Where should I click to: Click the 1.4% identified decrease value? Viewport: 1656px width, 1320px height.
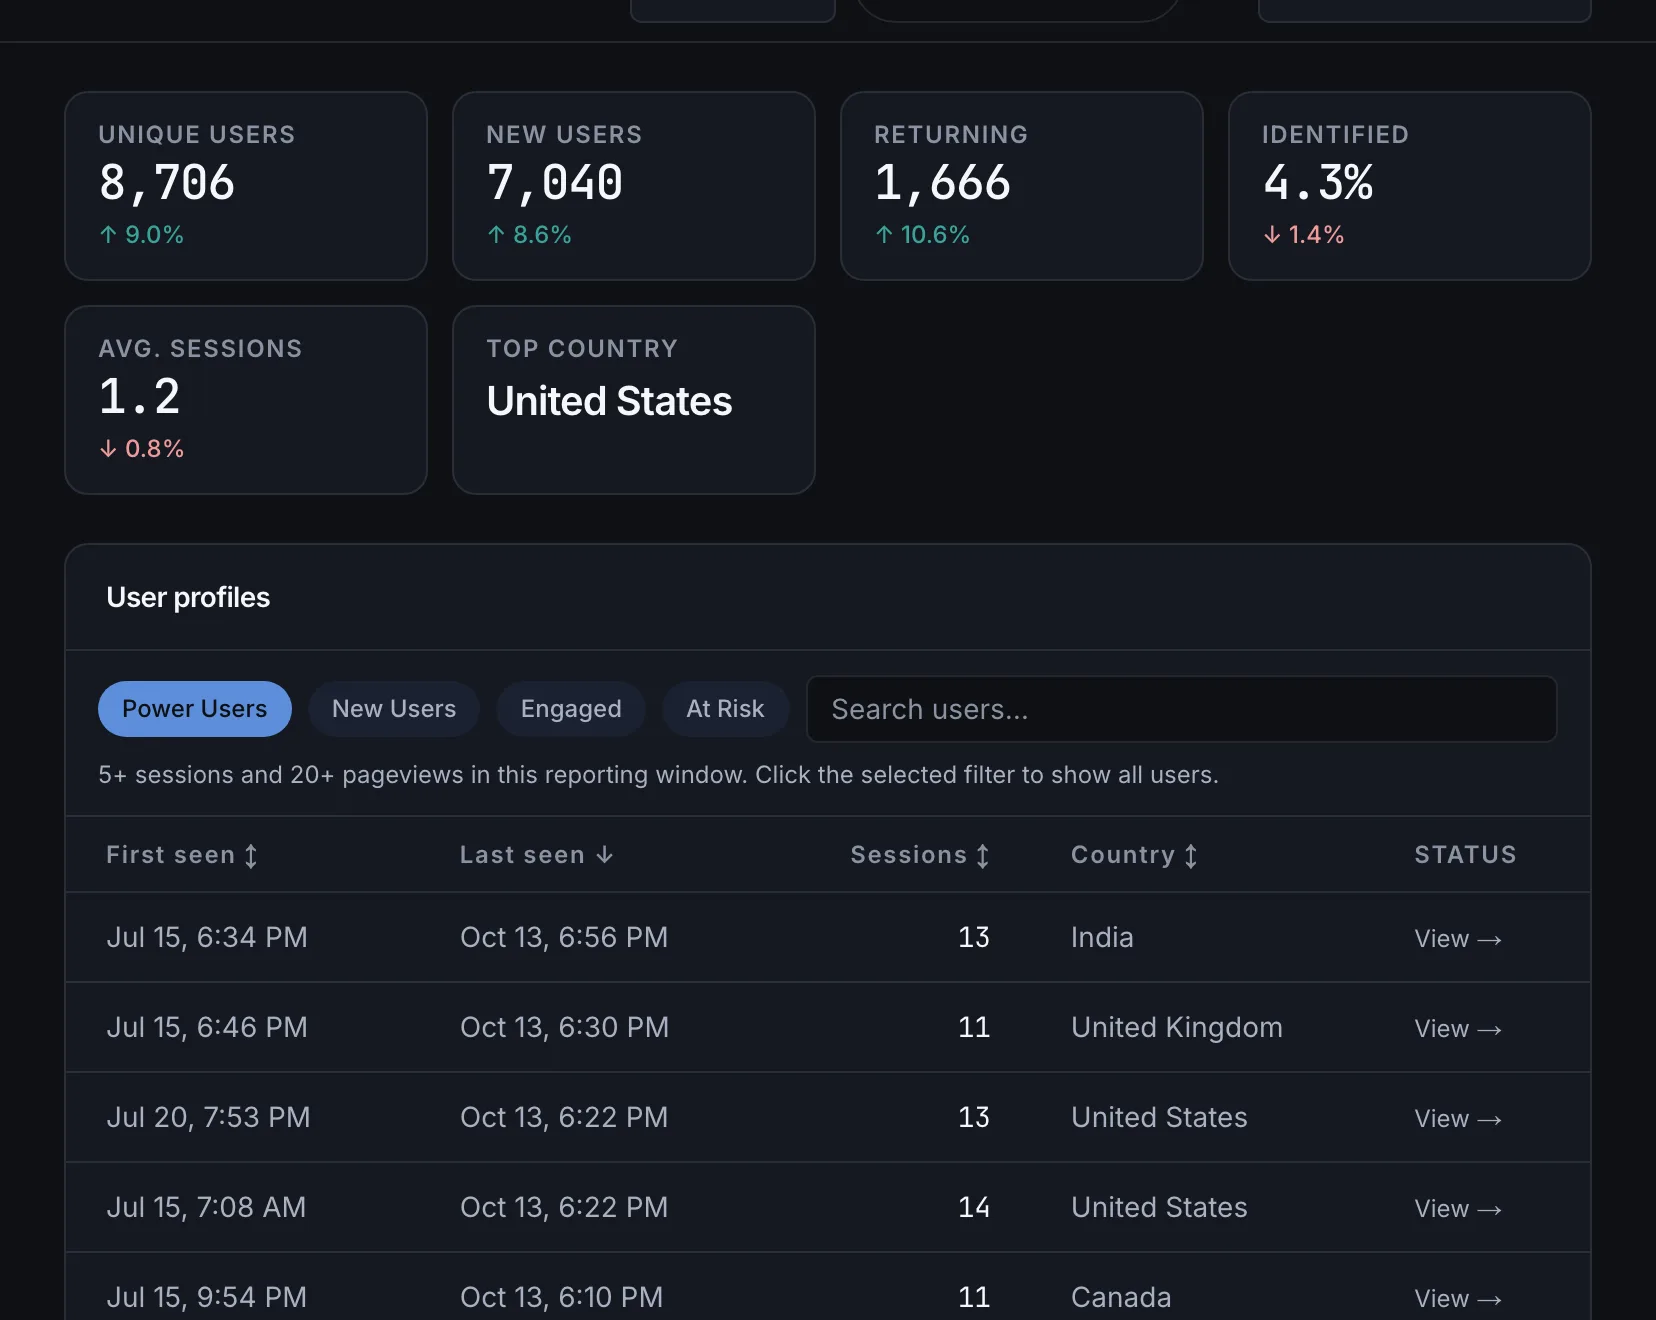pos(1304,235)
